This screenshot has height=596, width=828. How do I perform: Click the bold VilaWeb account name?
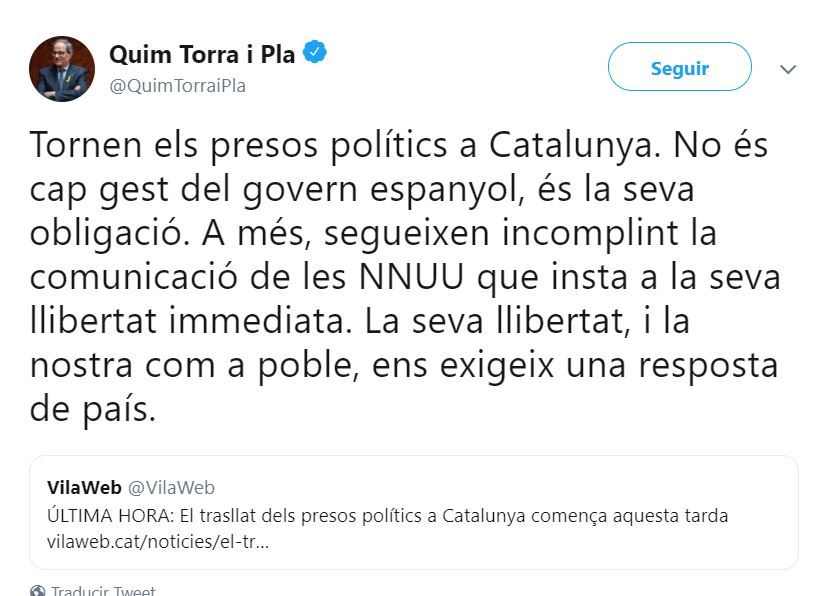84,488
